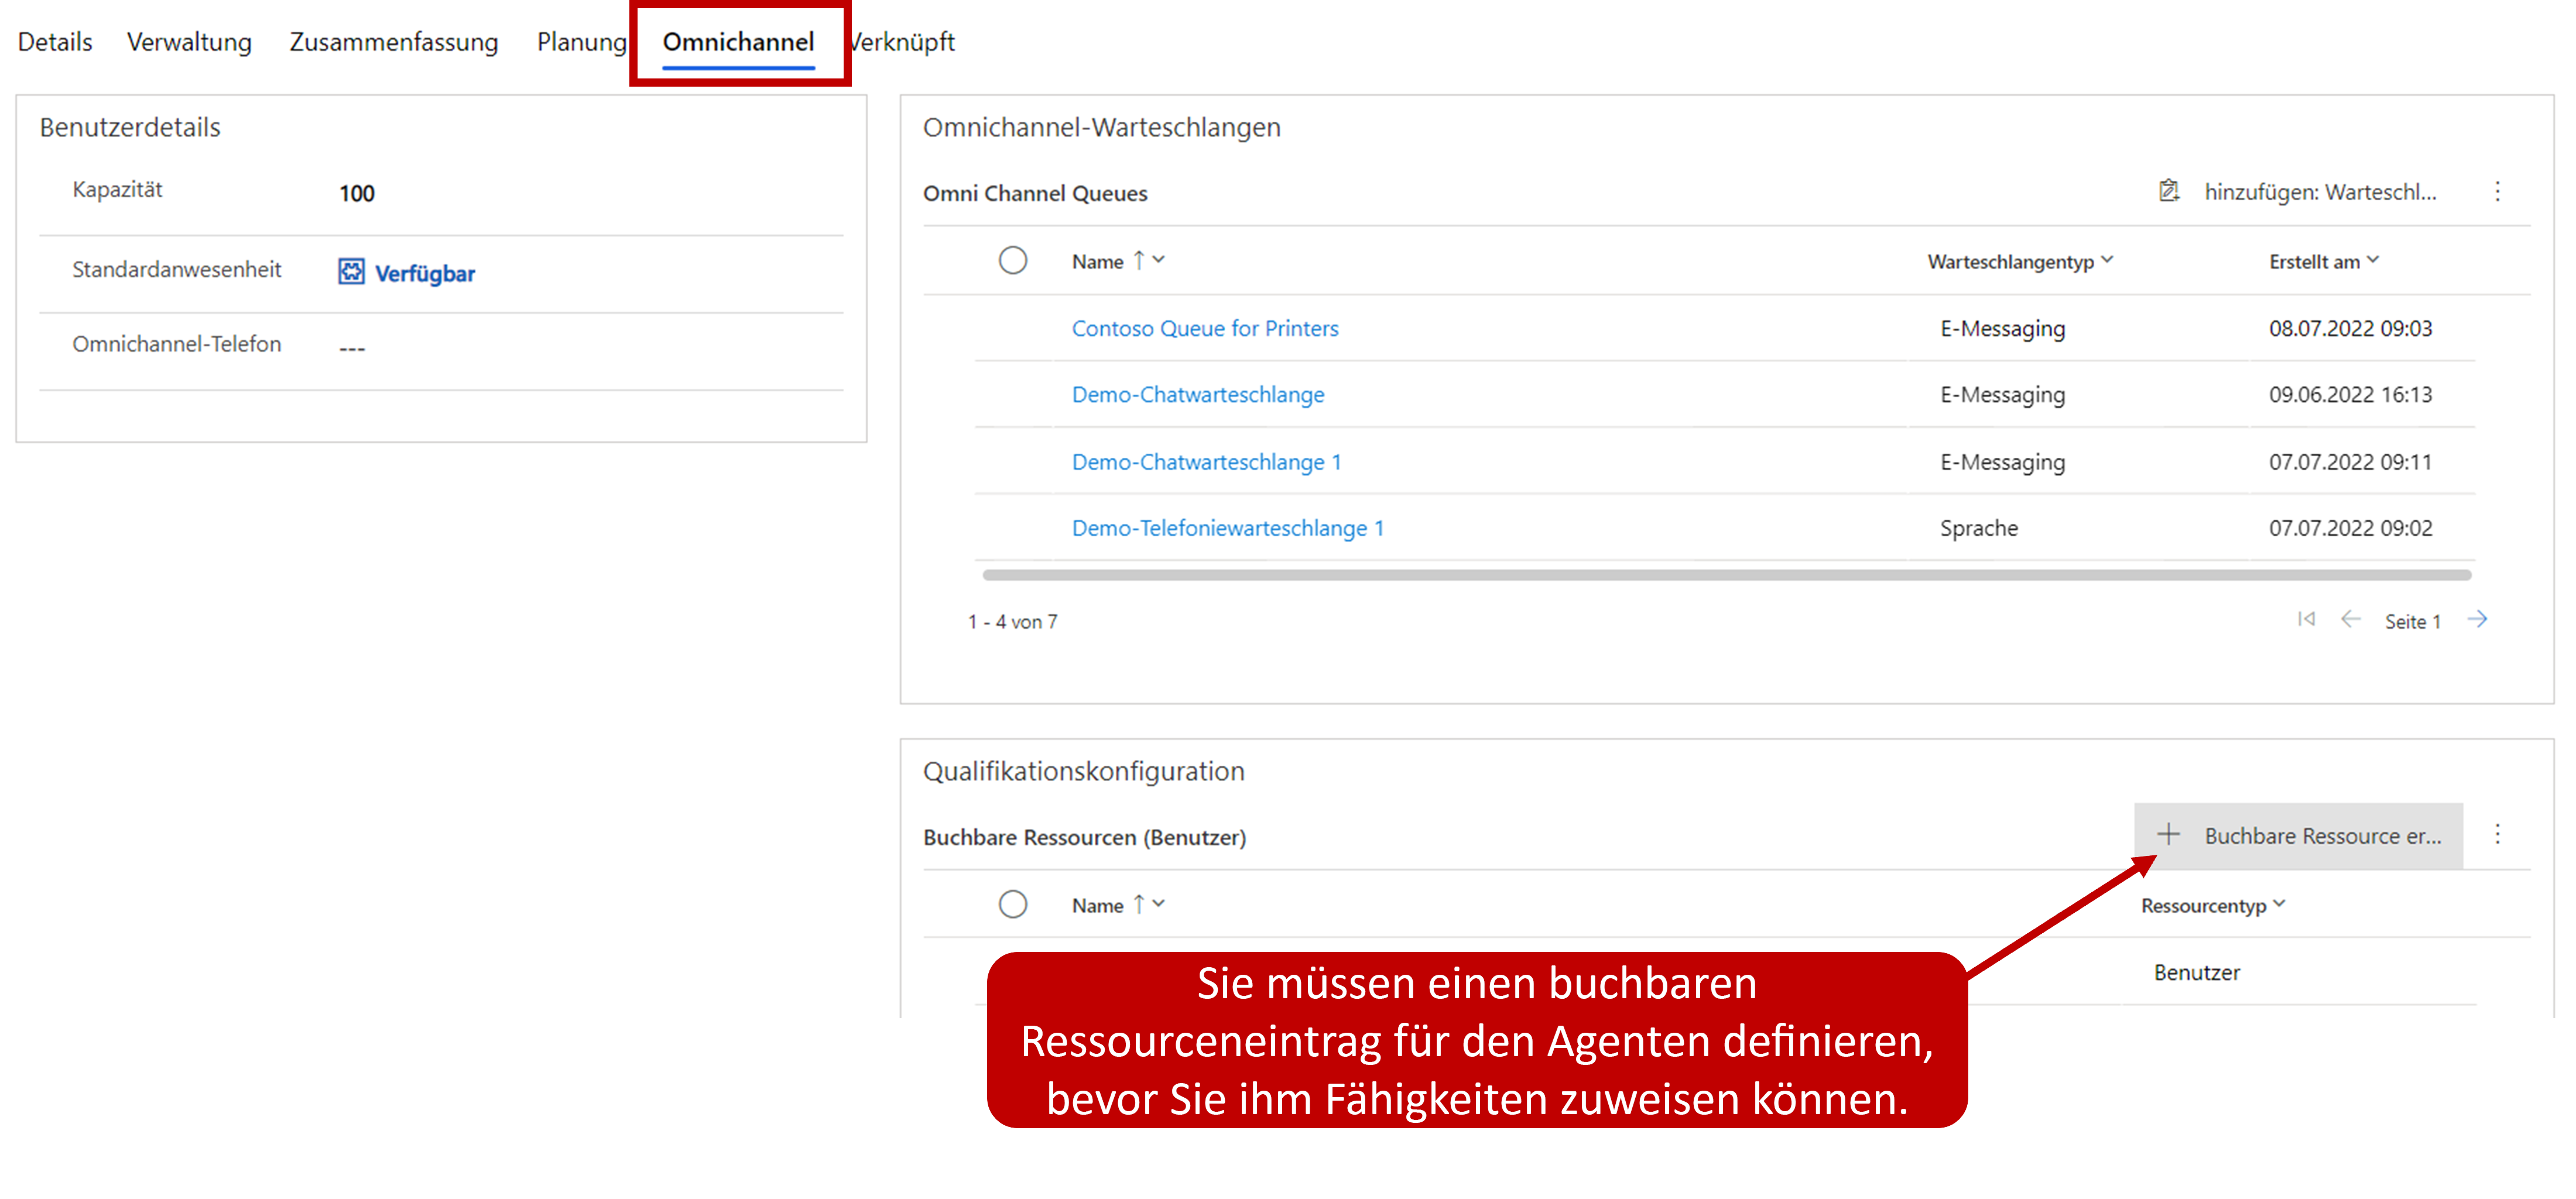Click the Kapazität value field 100
The height and width of the screenshot is (1199, 2576).
[357, 193]
